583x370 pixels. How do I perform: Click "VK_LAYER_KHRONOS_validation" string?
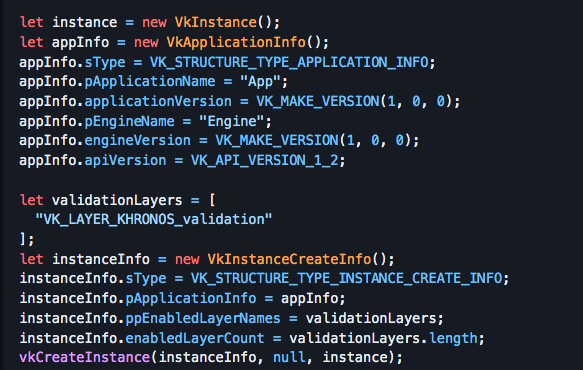[x=154, y=219]
